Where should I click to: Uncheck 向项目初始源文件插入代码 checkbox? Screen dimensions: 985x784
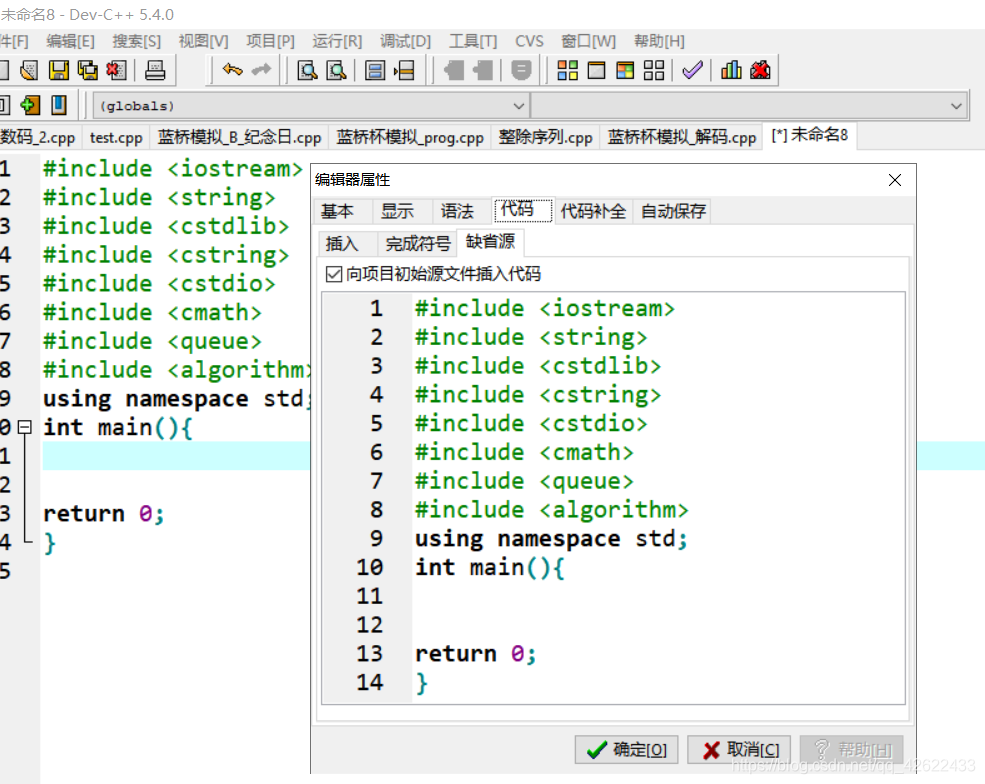[x=334, y=274]
